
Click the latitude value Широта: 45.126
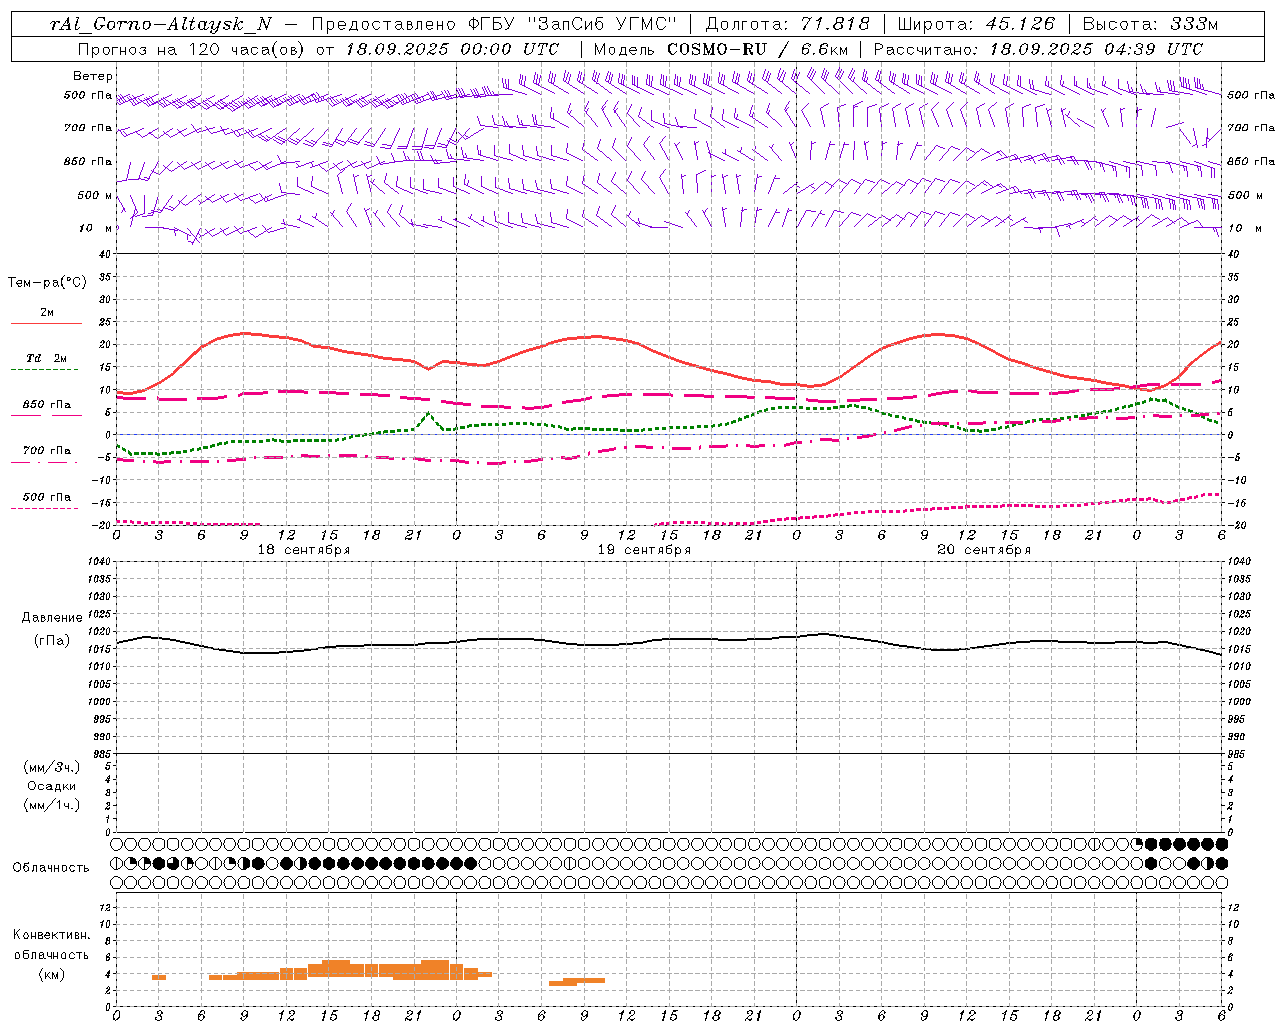tap(976, 25)
